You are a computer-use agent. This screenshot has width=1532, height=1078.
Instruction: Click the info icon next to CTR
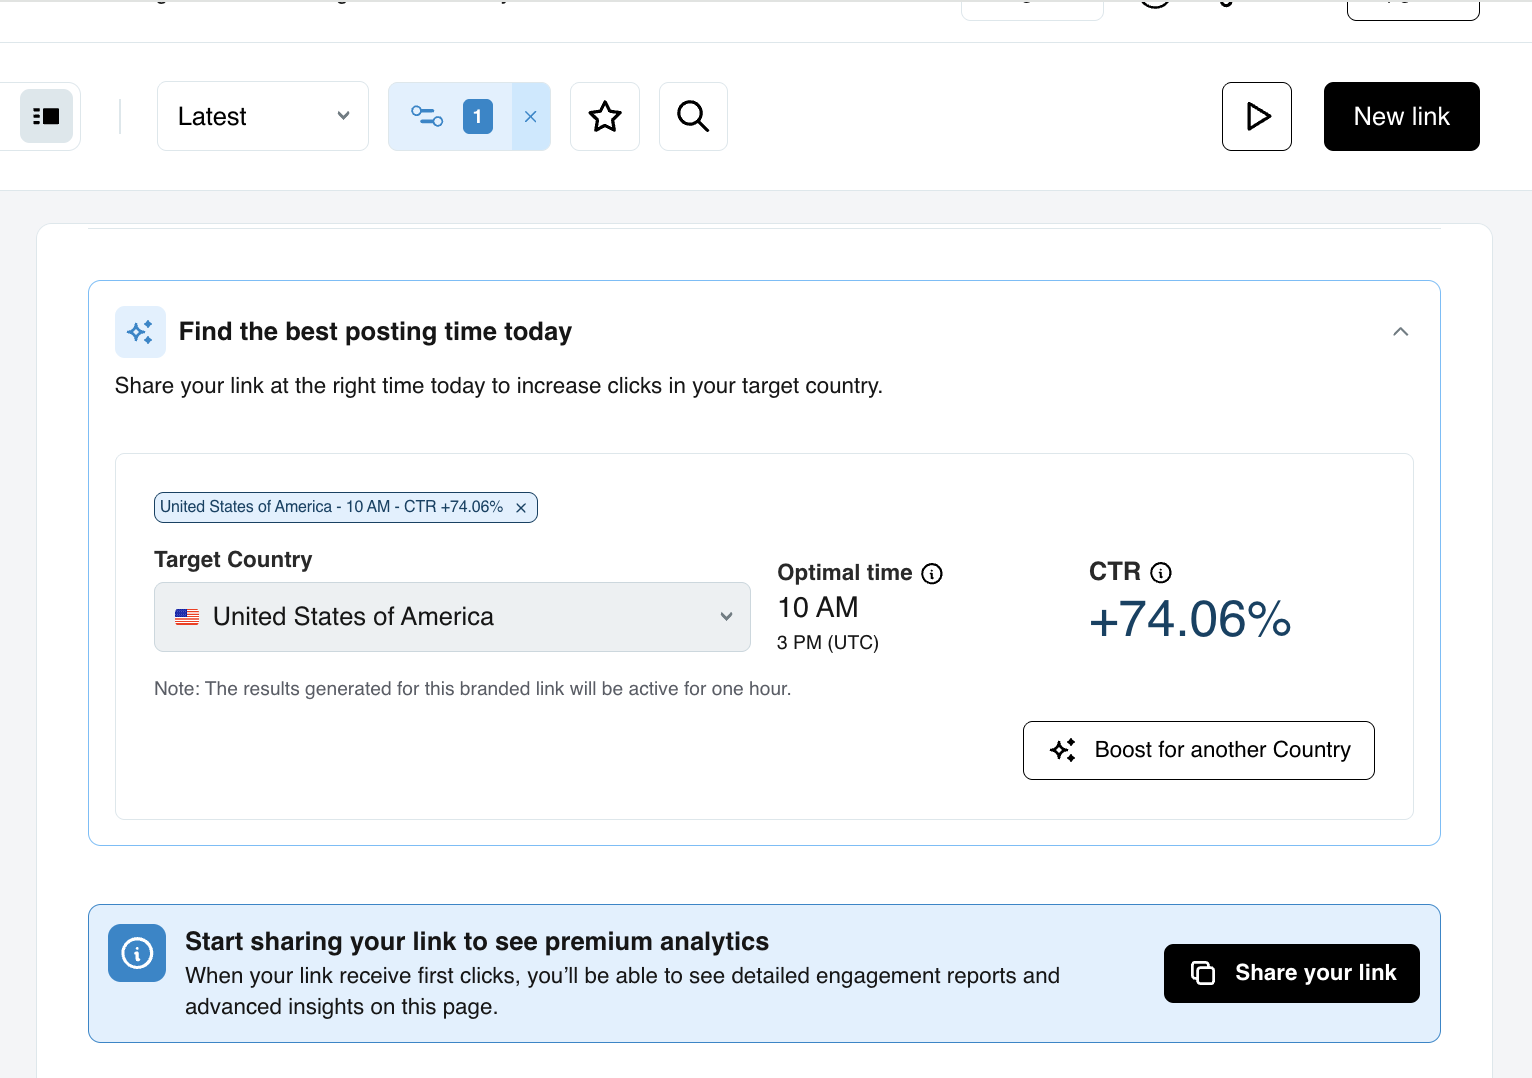pos(1161,572)
